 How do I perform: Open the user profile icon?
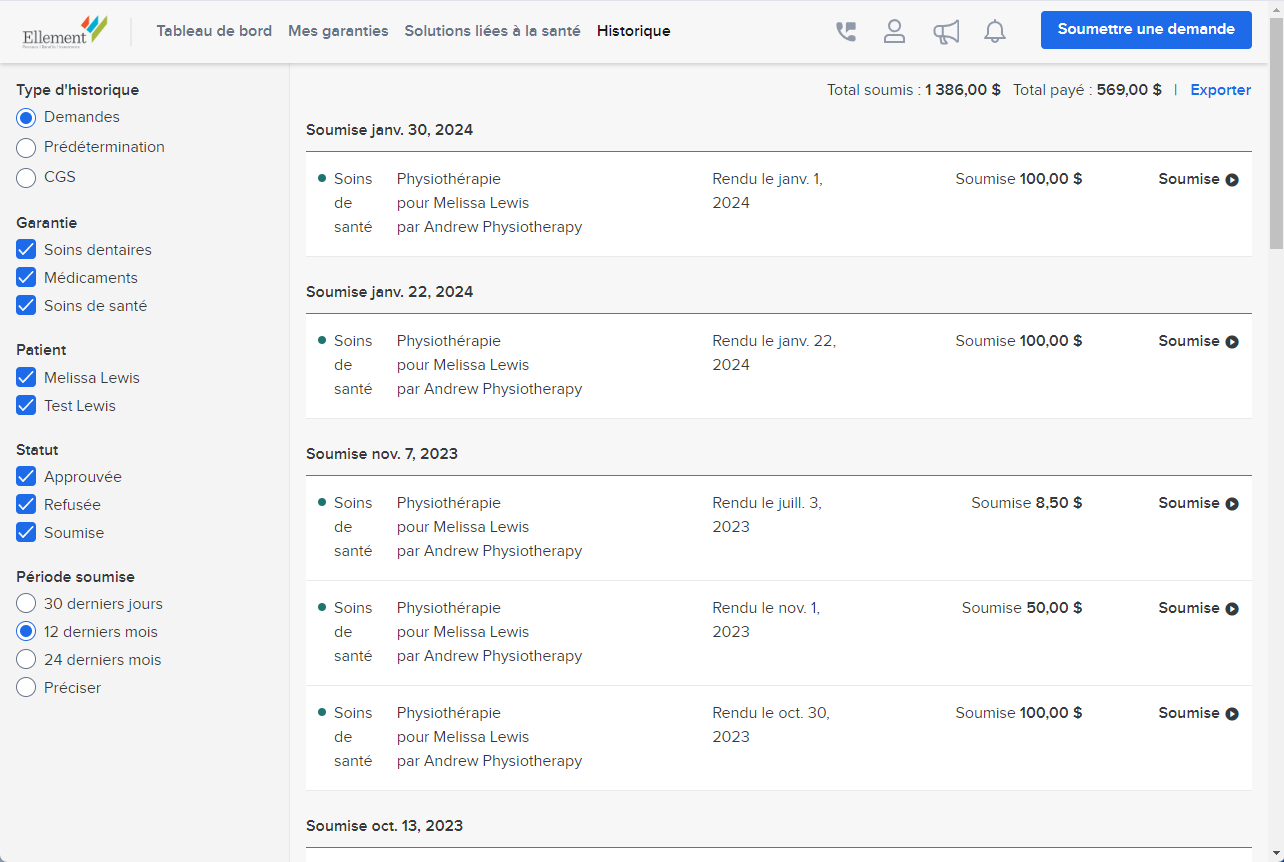(894, 32)
